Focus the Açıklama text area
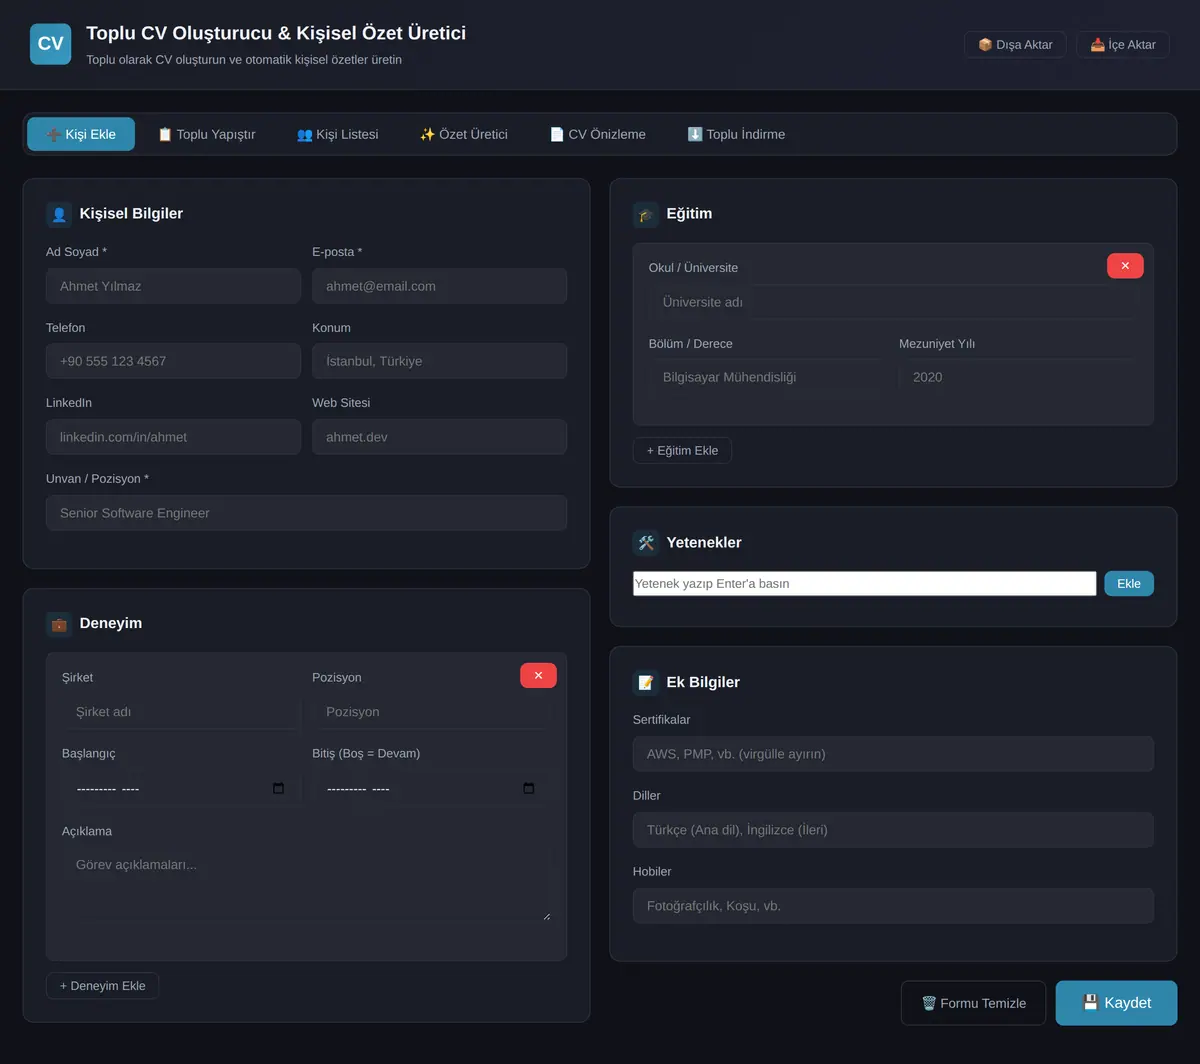Image resolution: width=1200 pixels, height=1064 pixels. (306, 884)
